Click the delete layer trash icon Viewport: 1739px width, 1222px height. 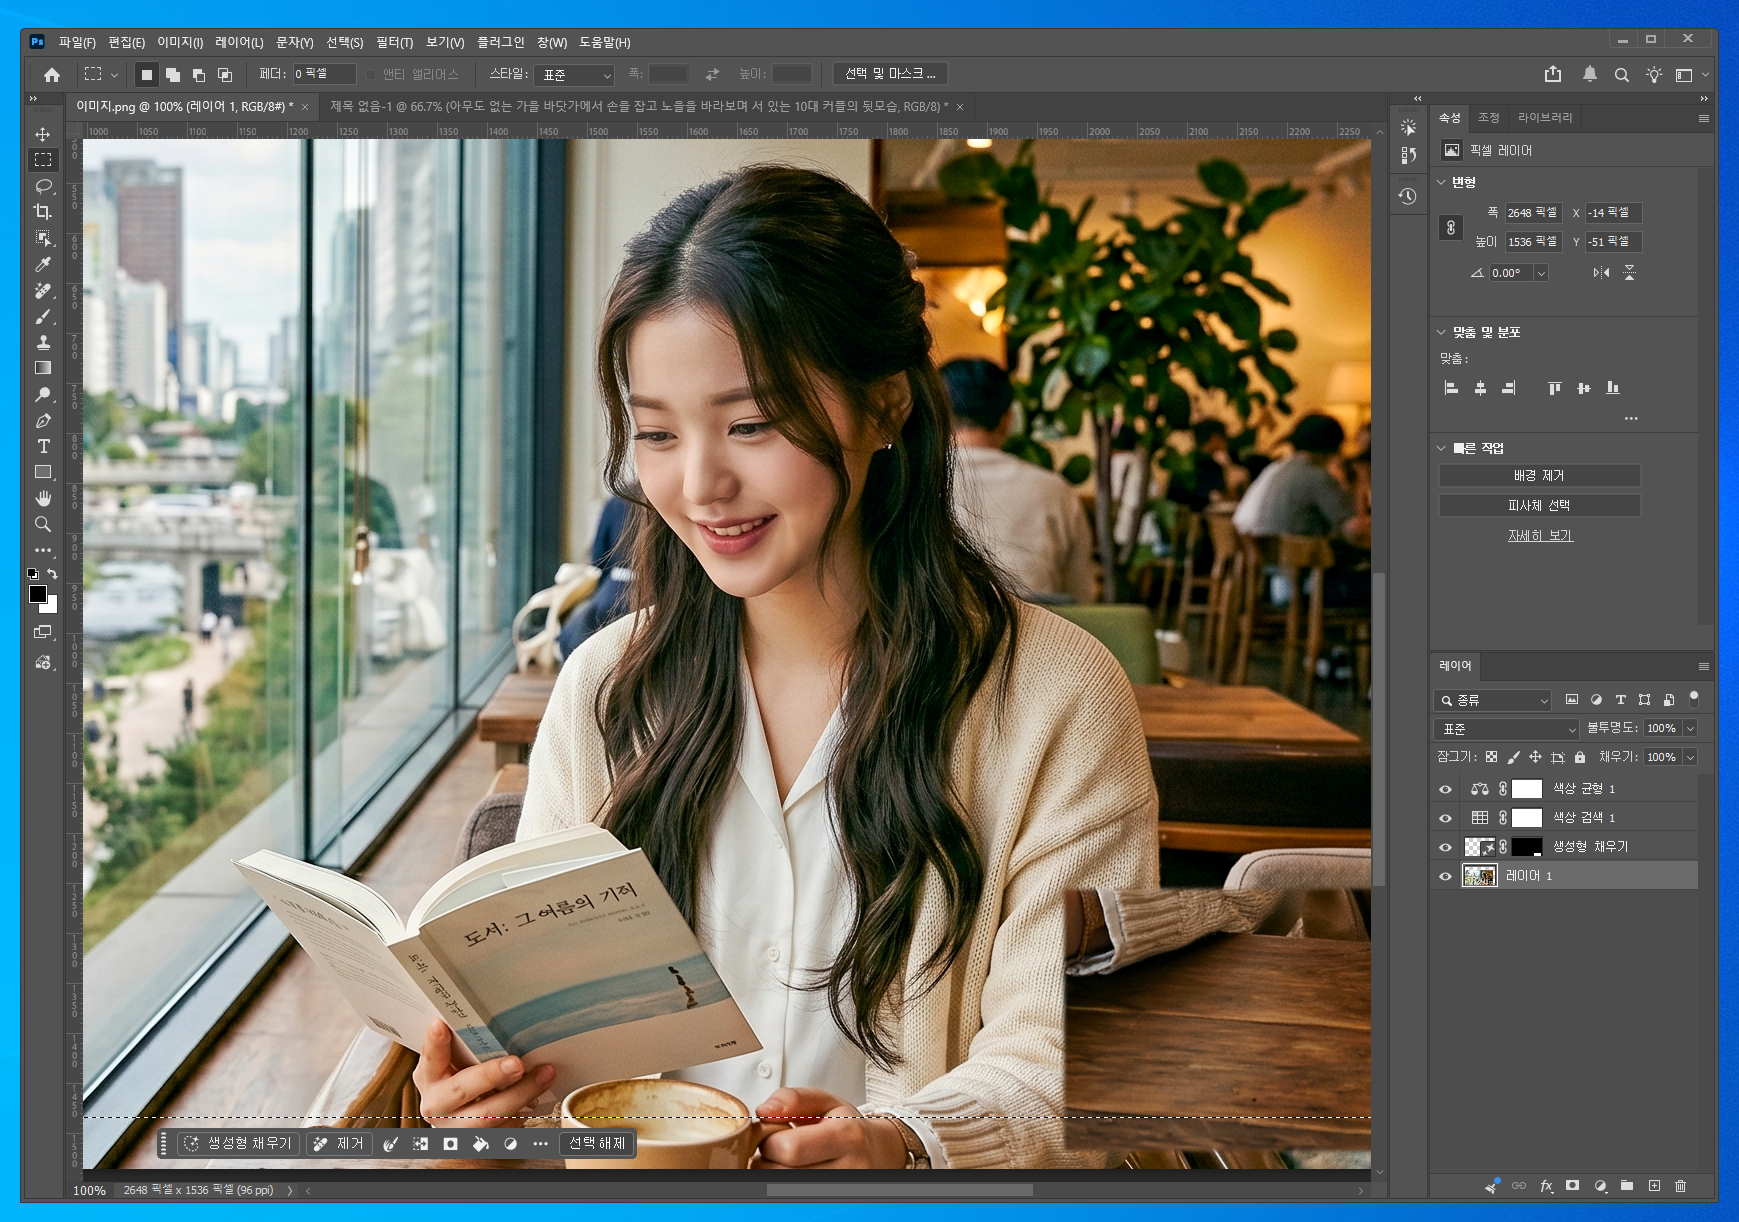pyautogui.click(x=1680, y=1186)
